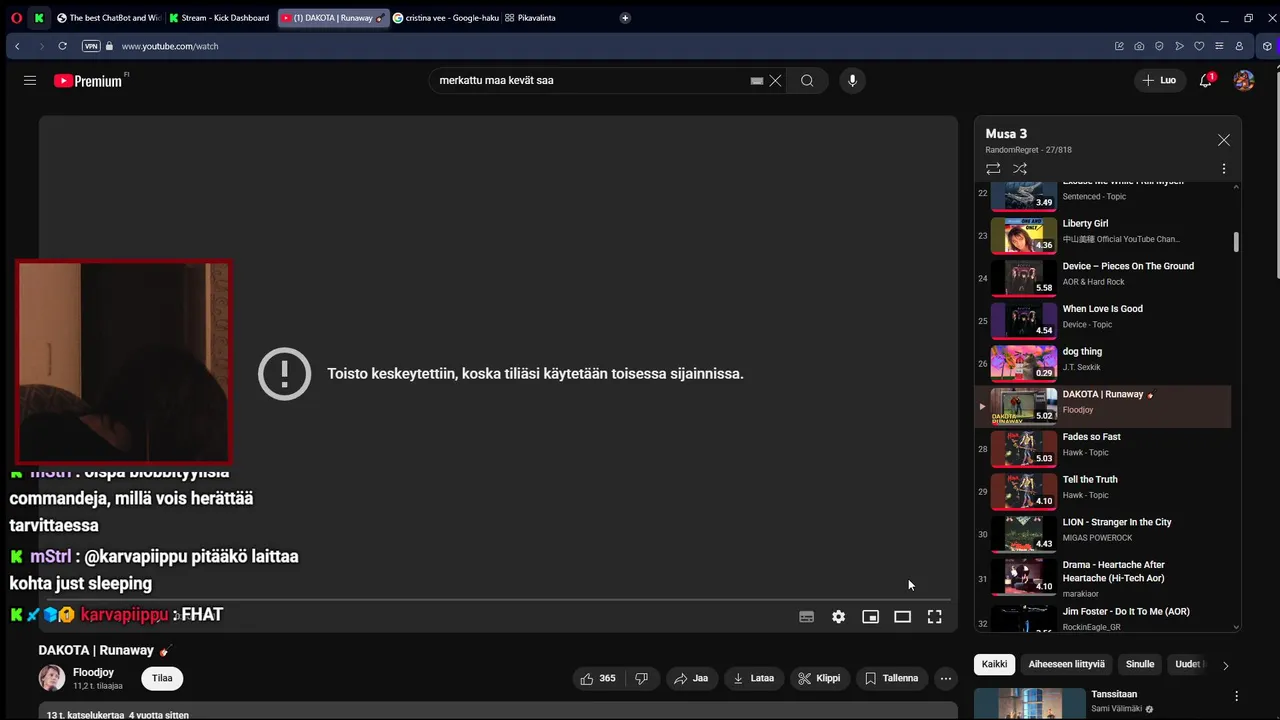Viewport: 1280px width, 720px height.
Task: Click the Luo create button
Action: point(1159,80)
